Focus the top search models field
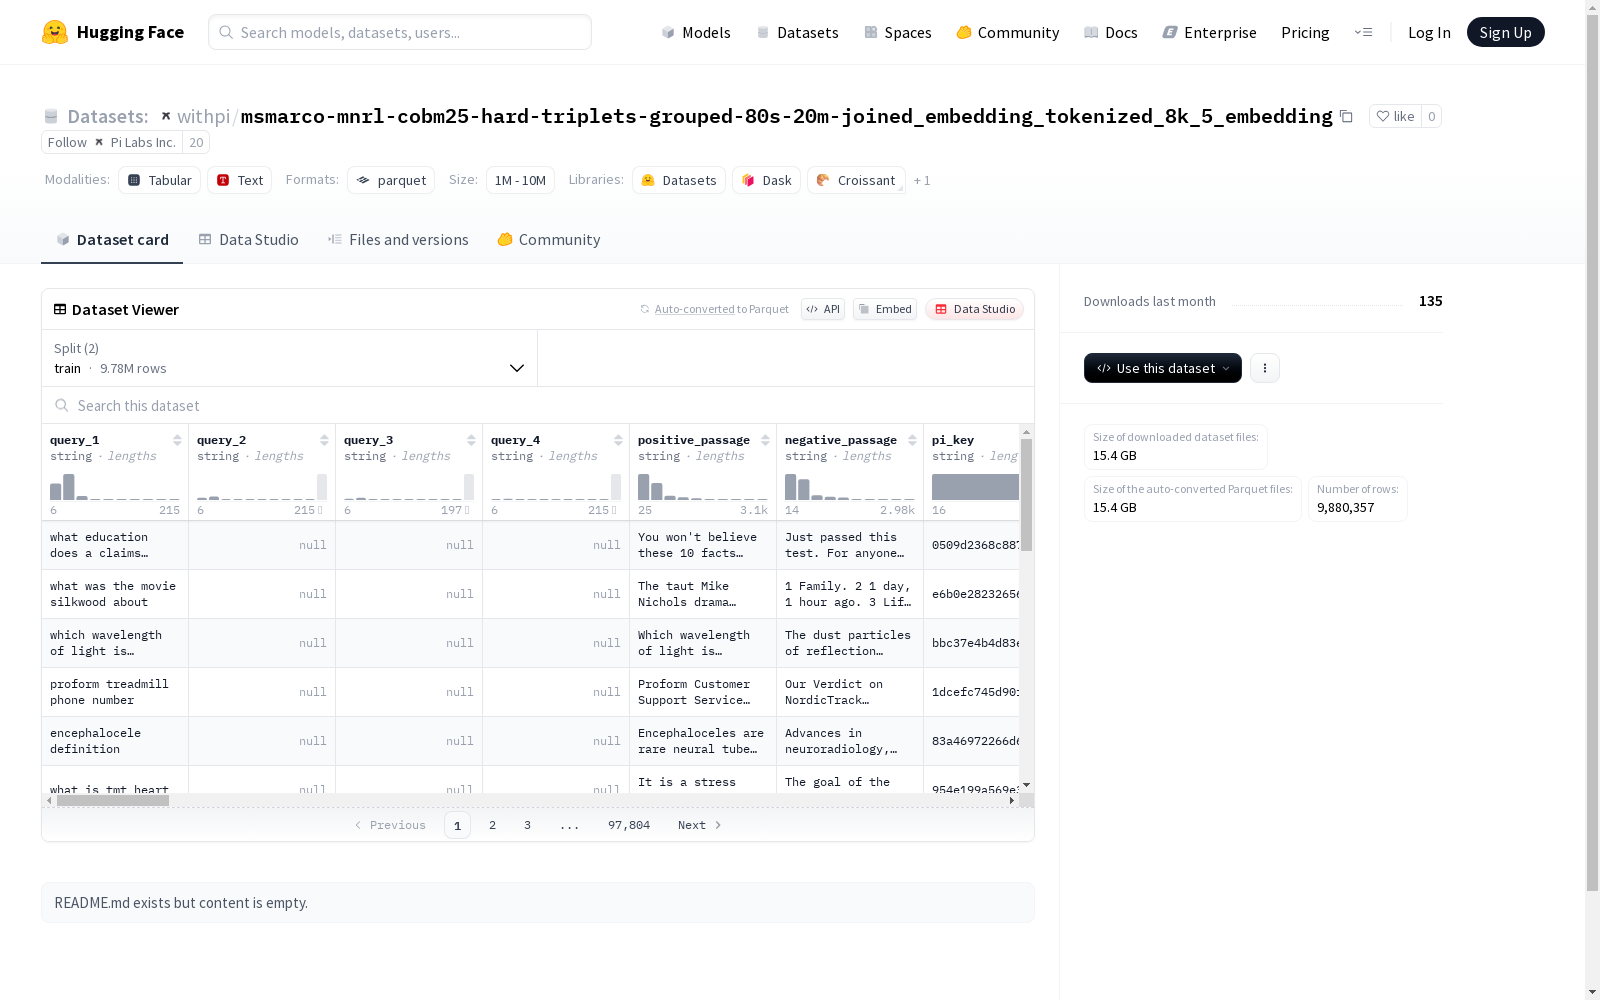This screenshot has height=1000, width=1600. 400,32
